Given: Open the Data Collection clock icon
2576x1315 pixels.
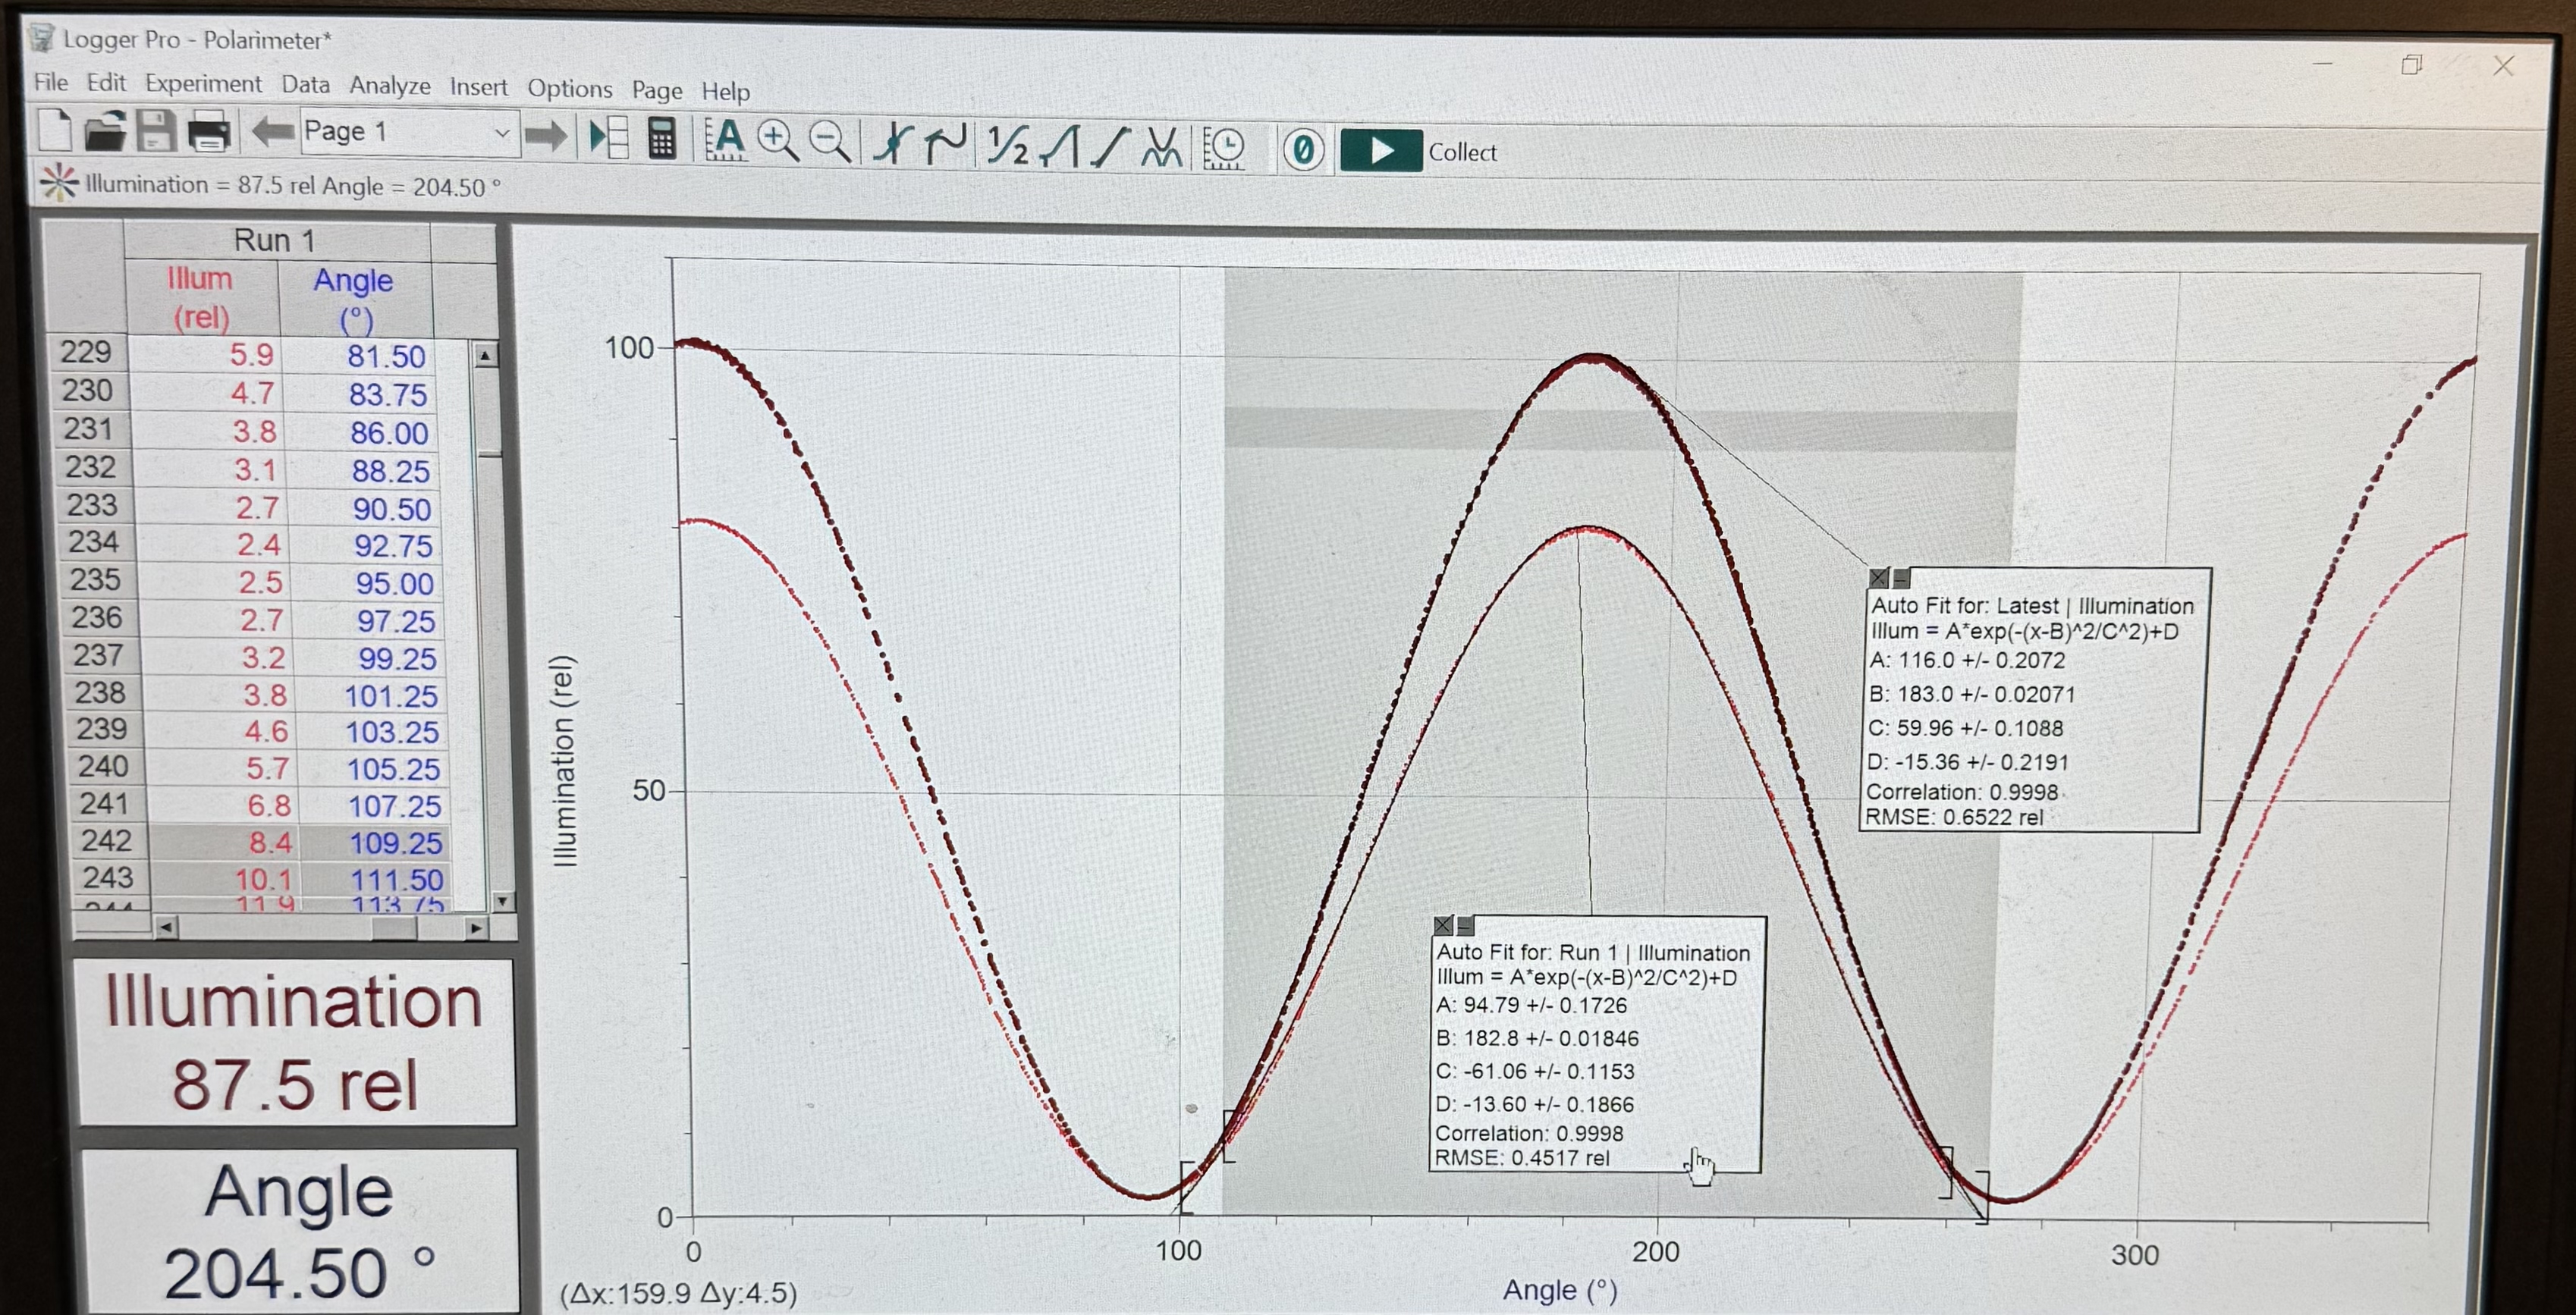Looking at the screenshot, I should (1223, 149).
